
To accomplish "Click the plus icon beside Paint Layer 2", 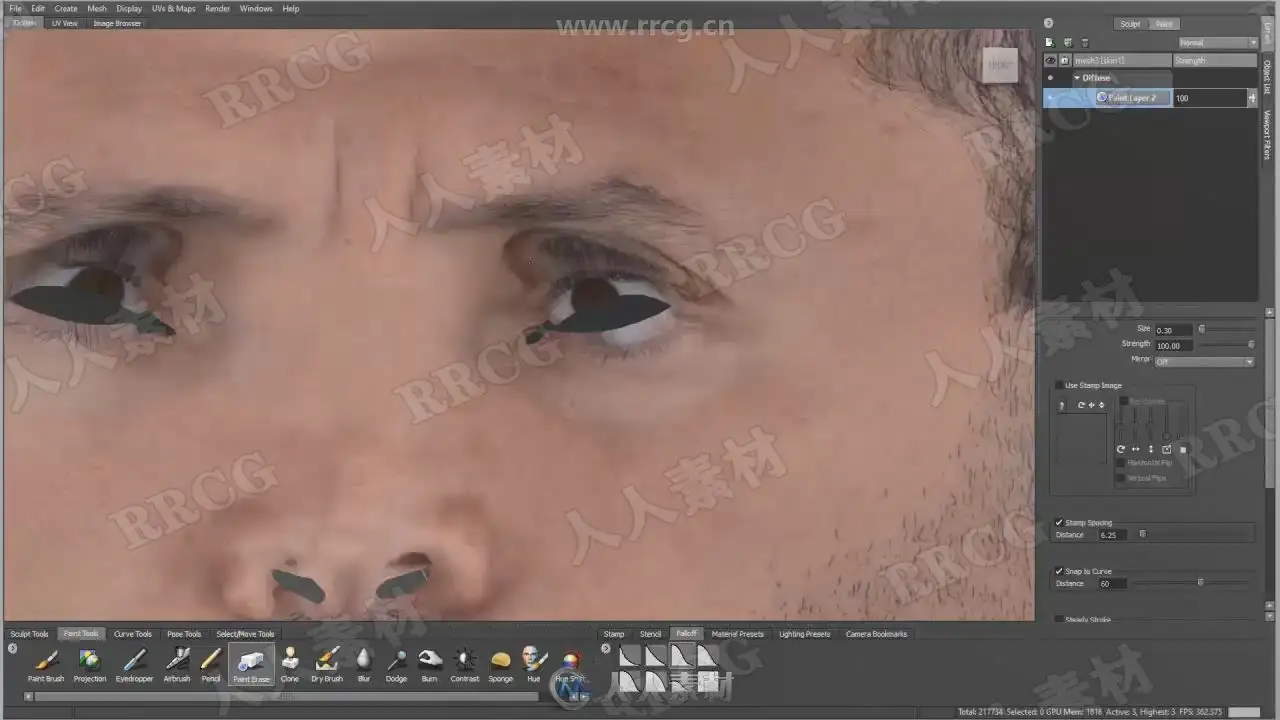I will (1252, 98).
